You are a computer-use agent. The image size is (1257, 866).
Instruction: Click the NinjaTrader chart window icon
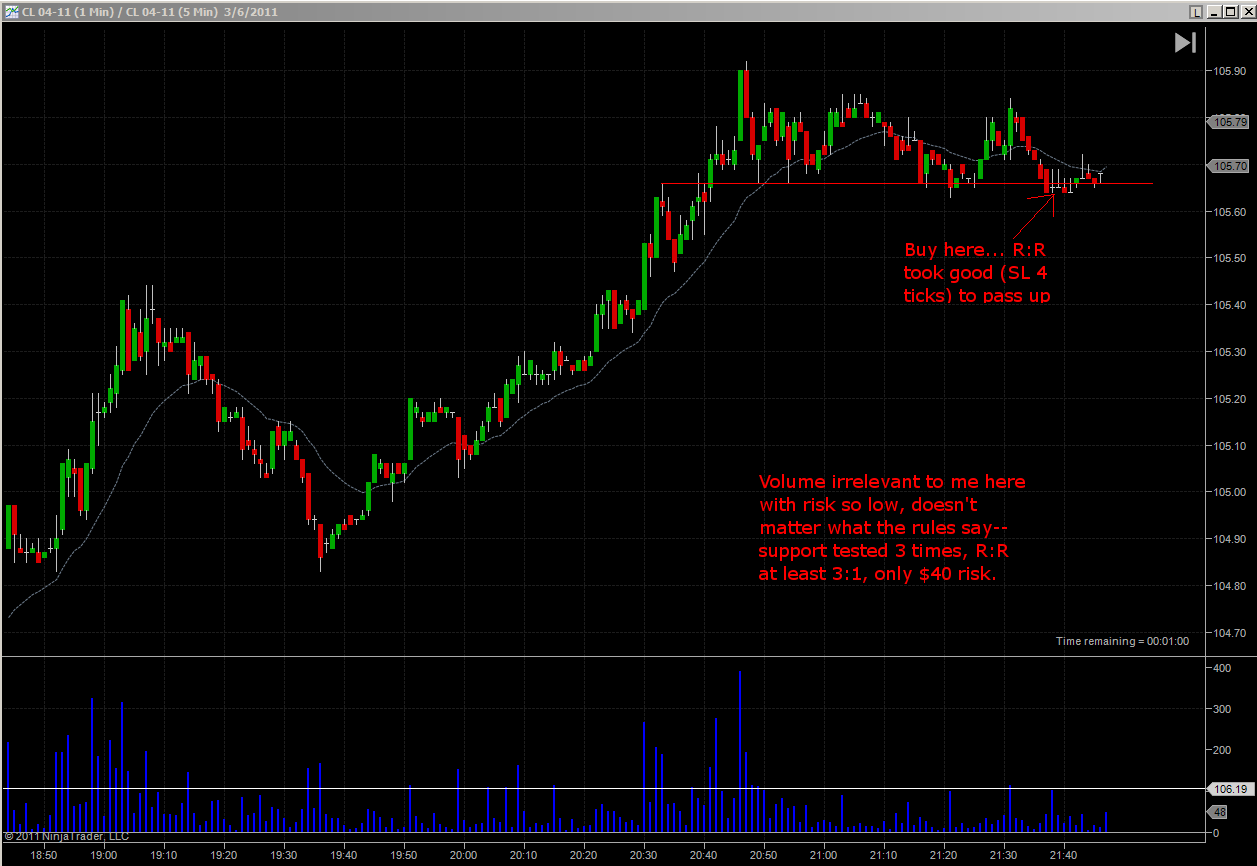click(11, 12)
